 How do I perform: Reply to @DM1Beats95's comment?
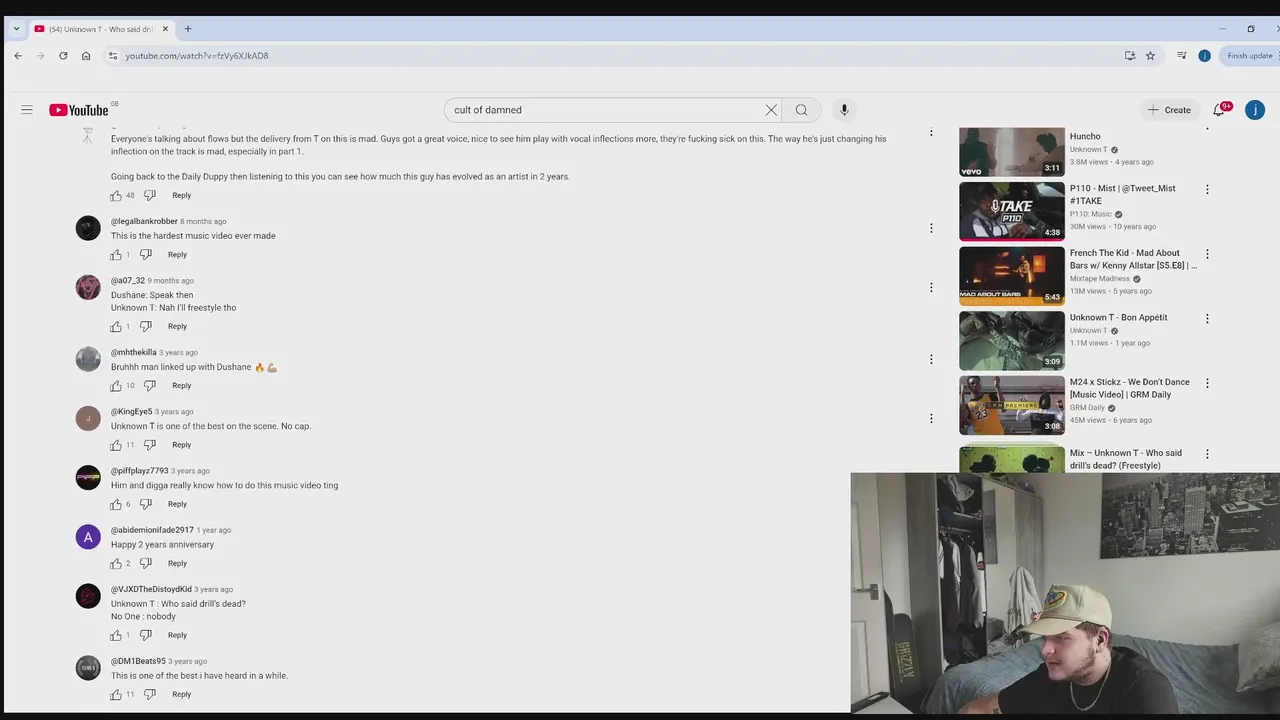pyautogui.click(x=181, y=694)
